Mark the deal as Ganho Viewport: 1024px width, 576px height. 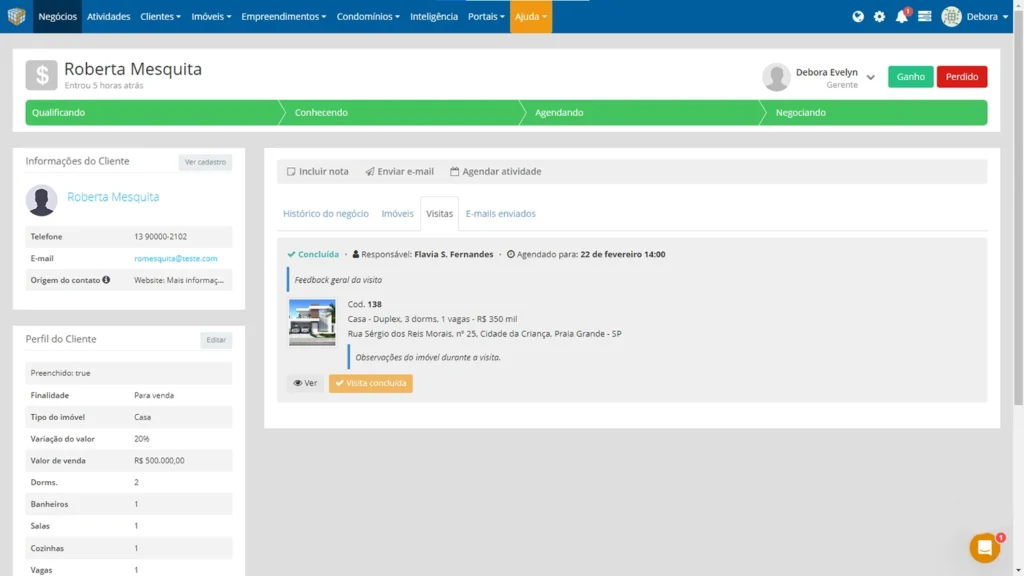(x=910, y=76)
